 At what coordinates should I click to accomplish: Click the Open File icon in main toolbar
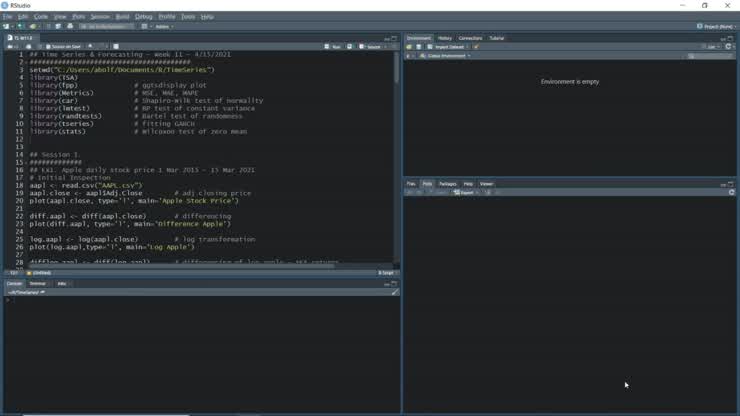pos(33,26)
